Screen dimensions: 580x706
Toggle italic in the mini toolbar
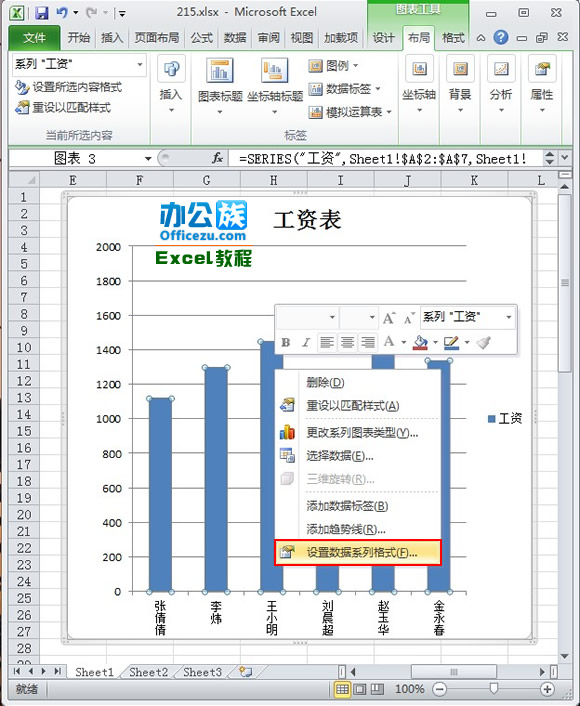click(306, 343)
